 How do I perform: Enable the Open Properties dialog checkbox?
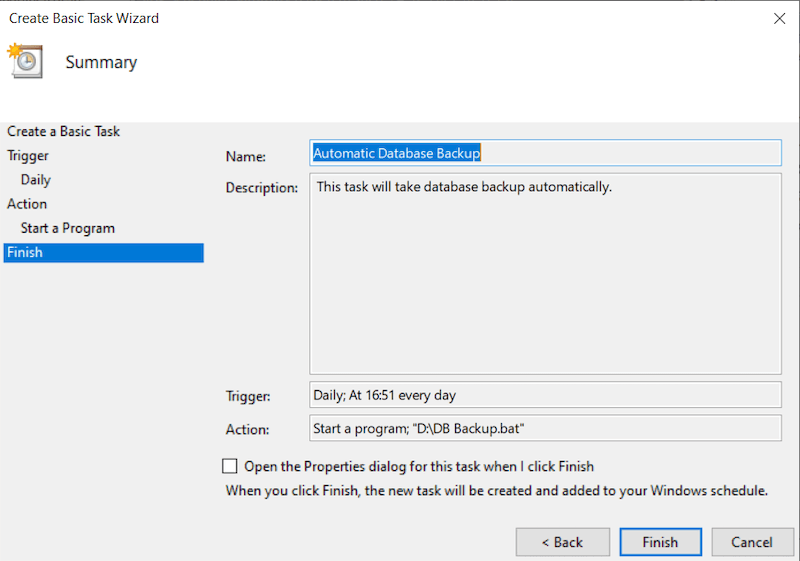[230, 466]
